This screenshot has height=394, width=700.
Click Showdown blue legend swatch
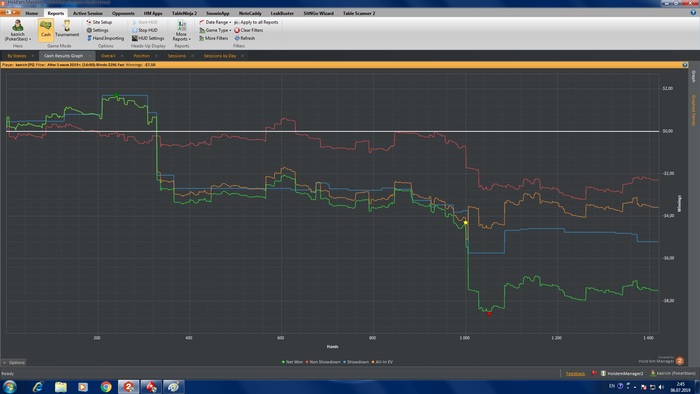pyautogui.click(x=345, y=362)
